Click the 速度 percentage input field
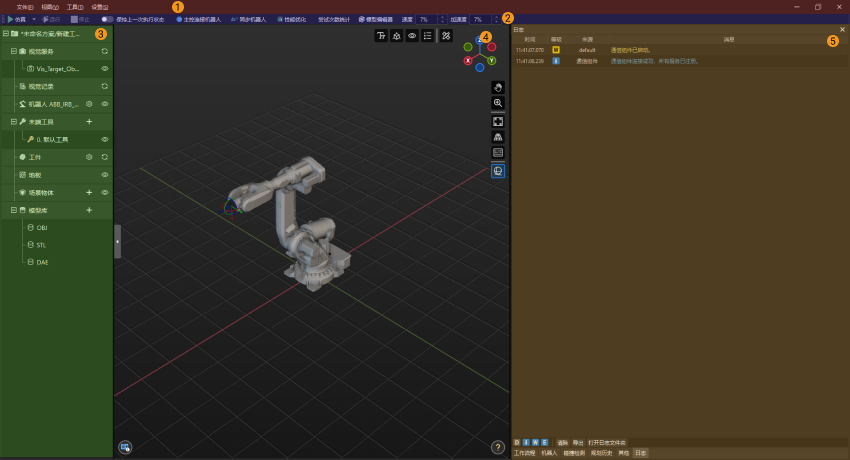 pos(425,19)
